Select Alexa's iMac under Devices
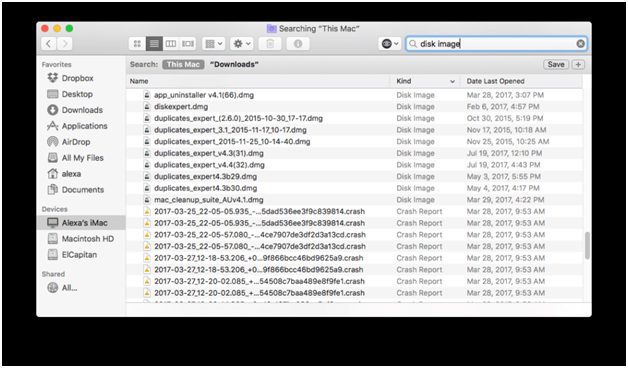628x368 pixels. 81,223
